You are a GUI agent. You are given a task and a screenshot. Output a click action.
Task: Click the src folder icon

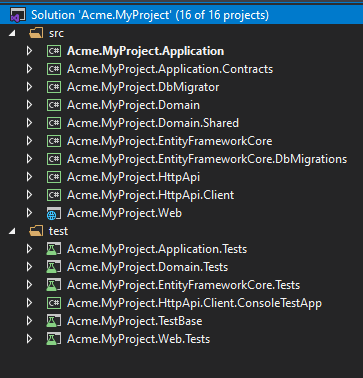pyautogui.click(x=36, y=33)
